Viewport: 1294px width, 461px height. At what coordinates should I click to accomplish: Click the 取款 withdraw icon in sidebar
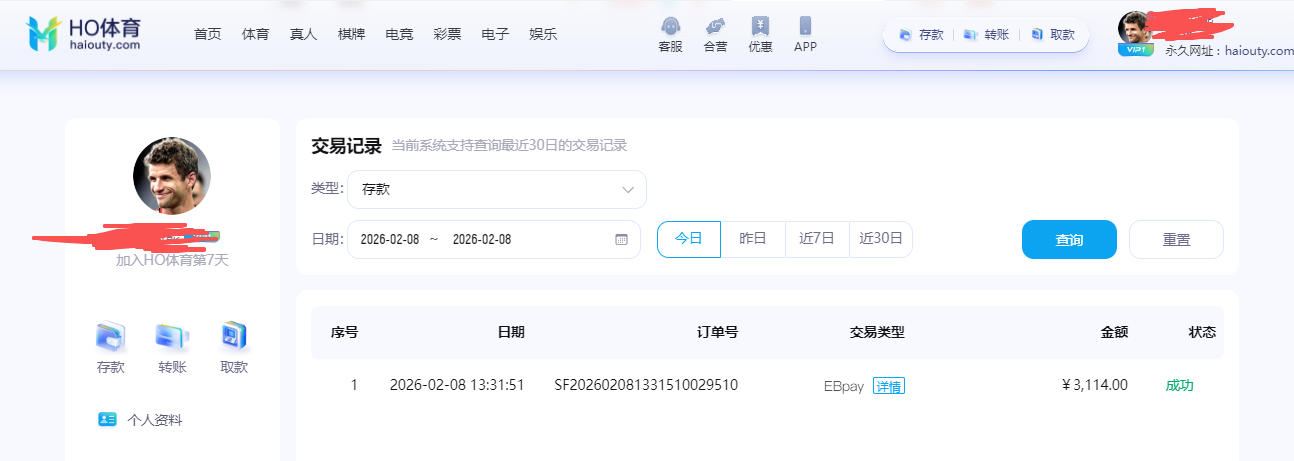coord(234,337)
